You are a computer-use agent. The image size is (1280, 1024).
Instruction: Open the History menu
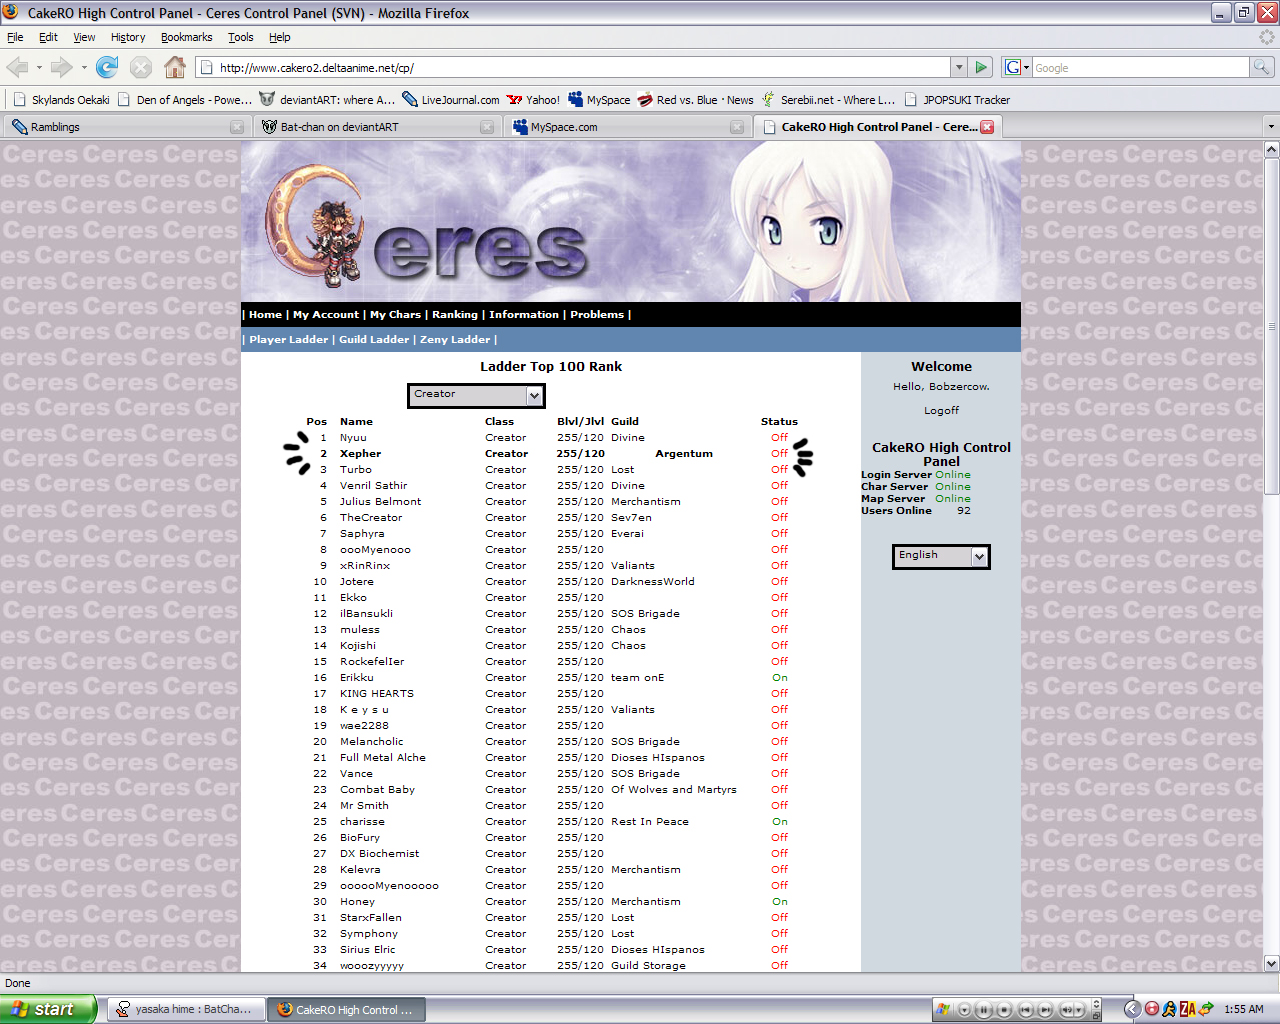(x=128, y=37)
